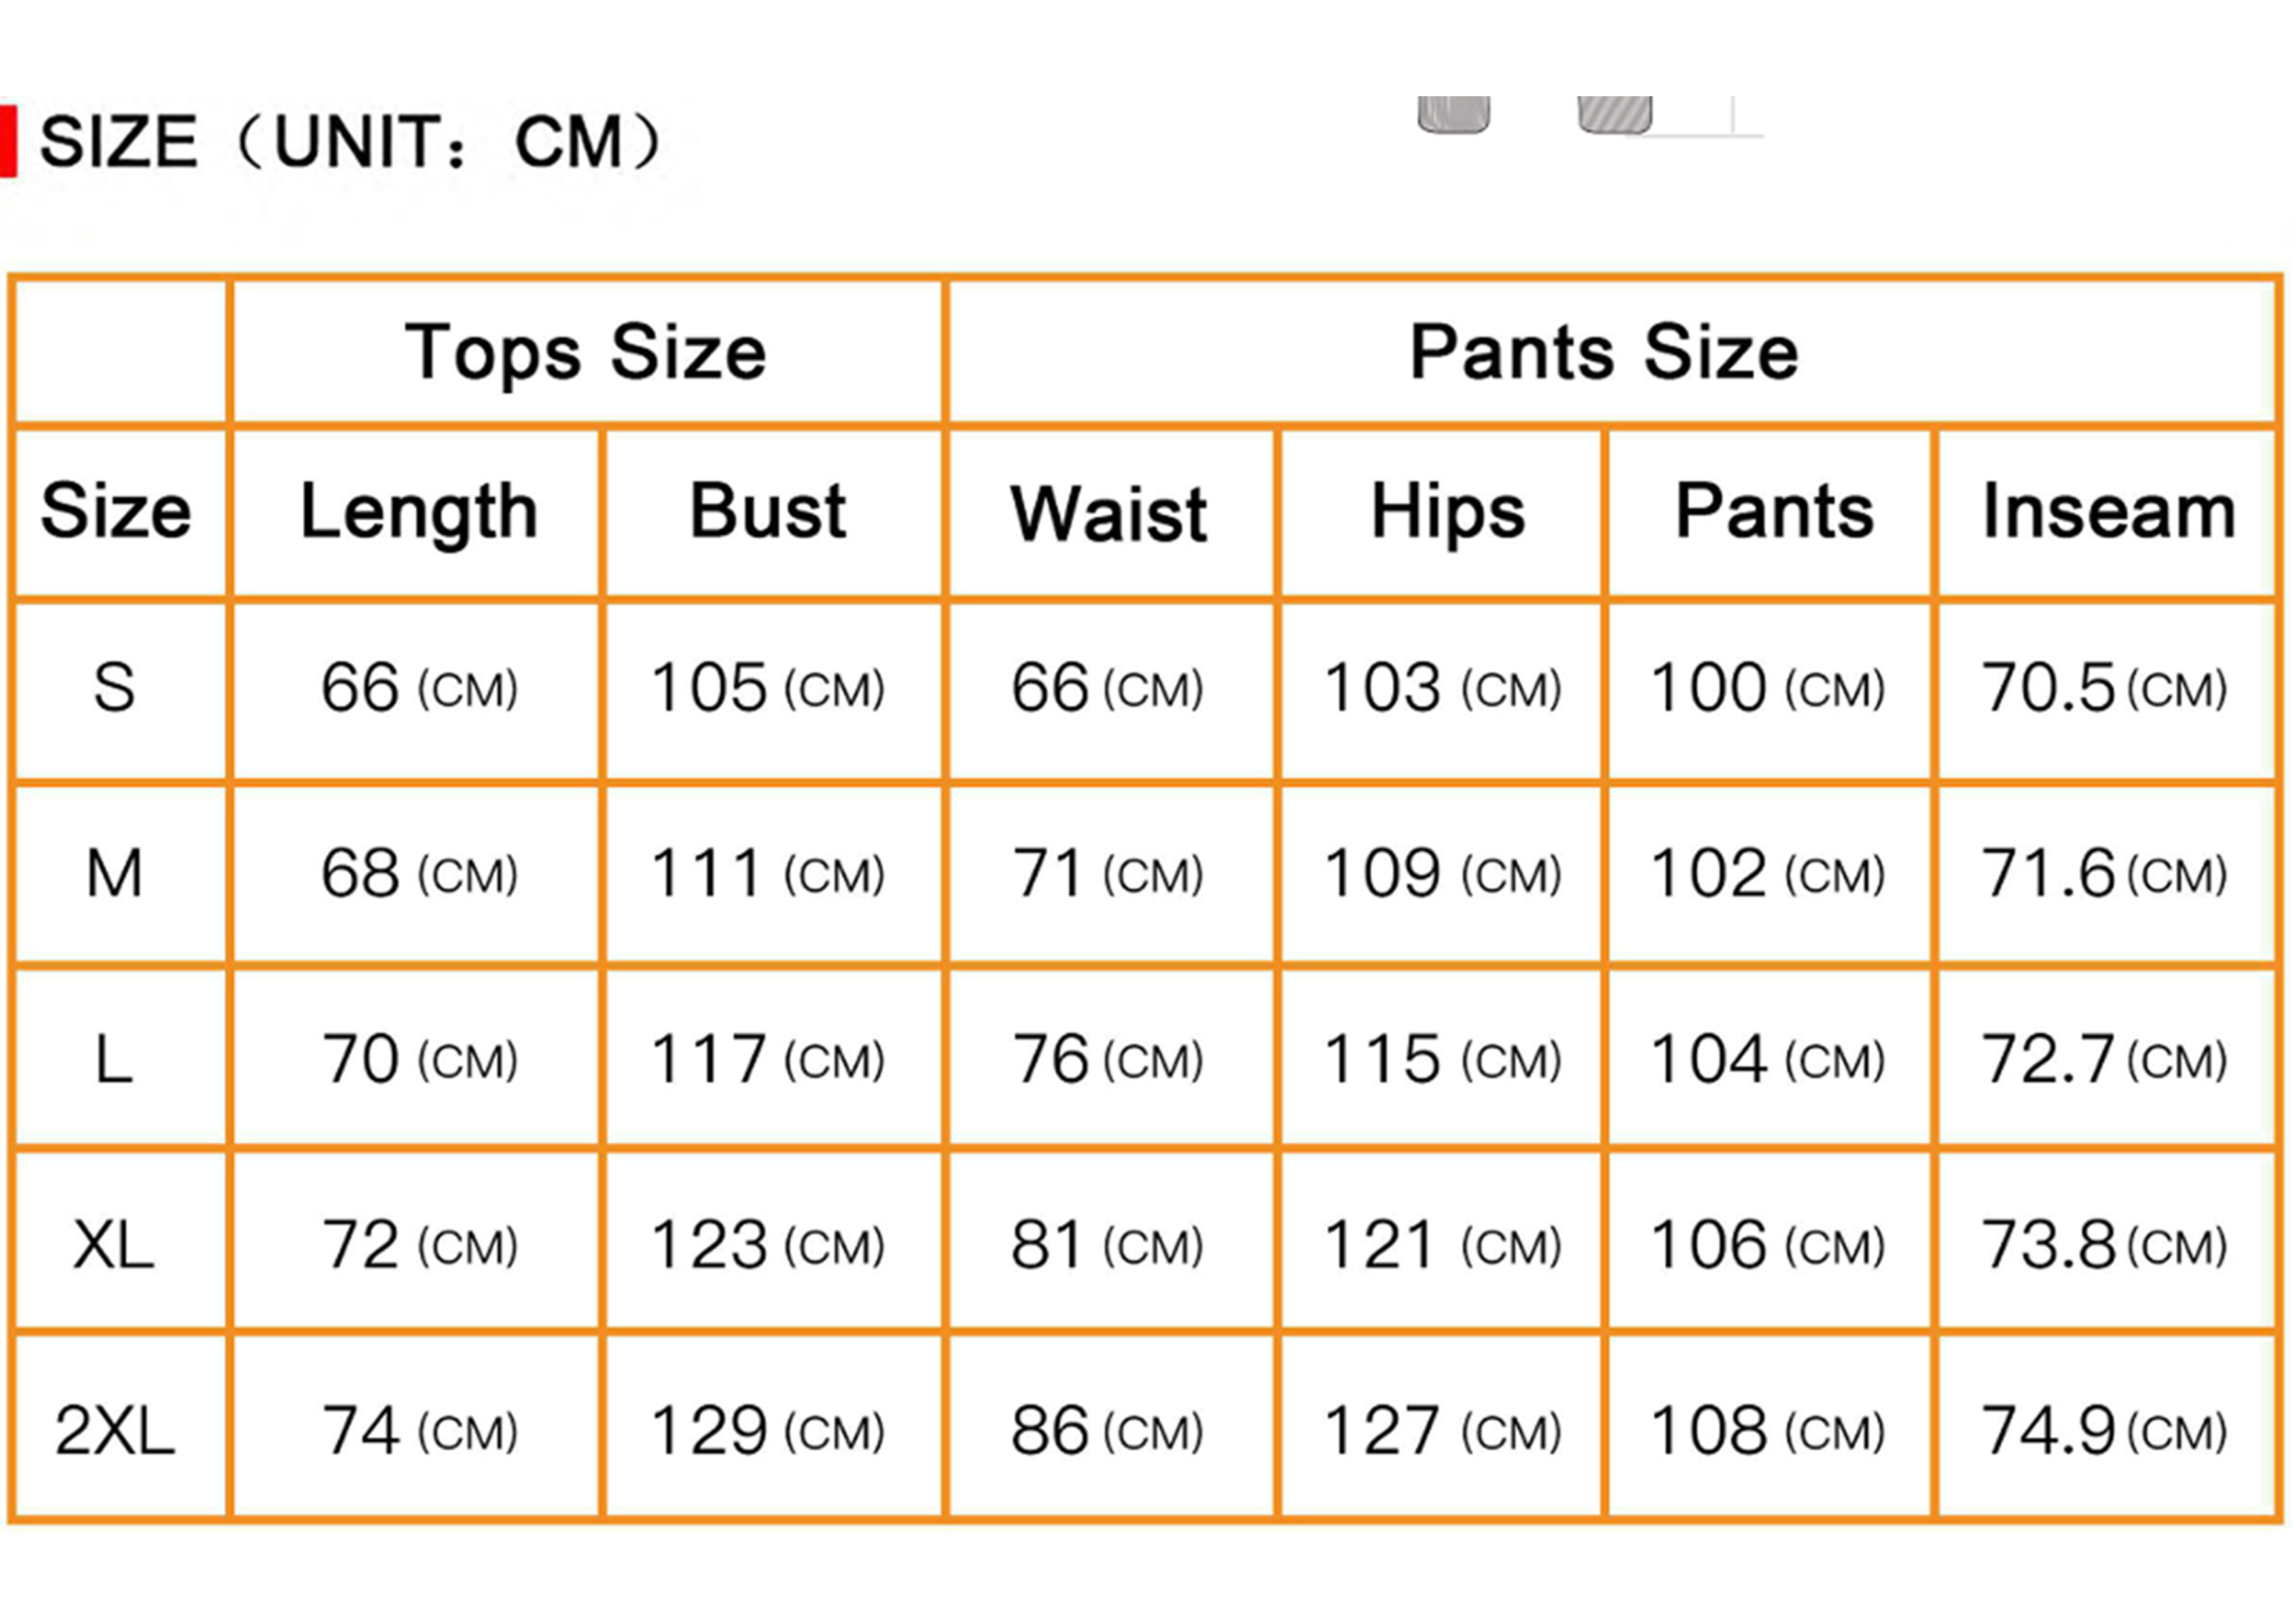Select the Bust column header
The height and width of the screenshot is (1623, 2296).
(x=768, y=513)
